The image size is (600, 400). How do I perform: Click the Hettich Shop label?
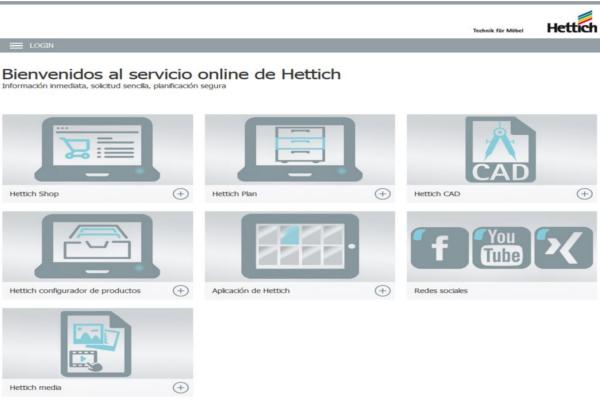(x=34, y=194)
